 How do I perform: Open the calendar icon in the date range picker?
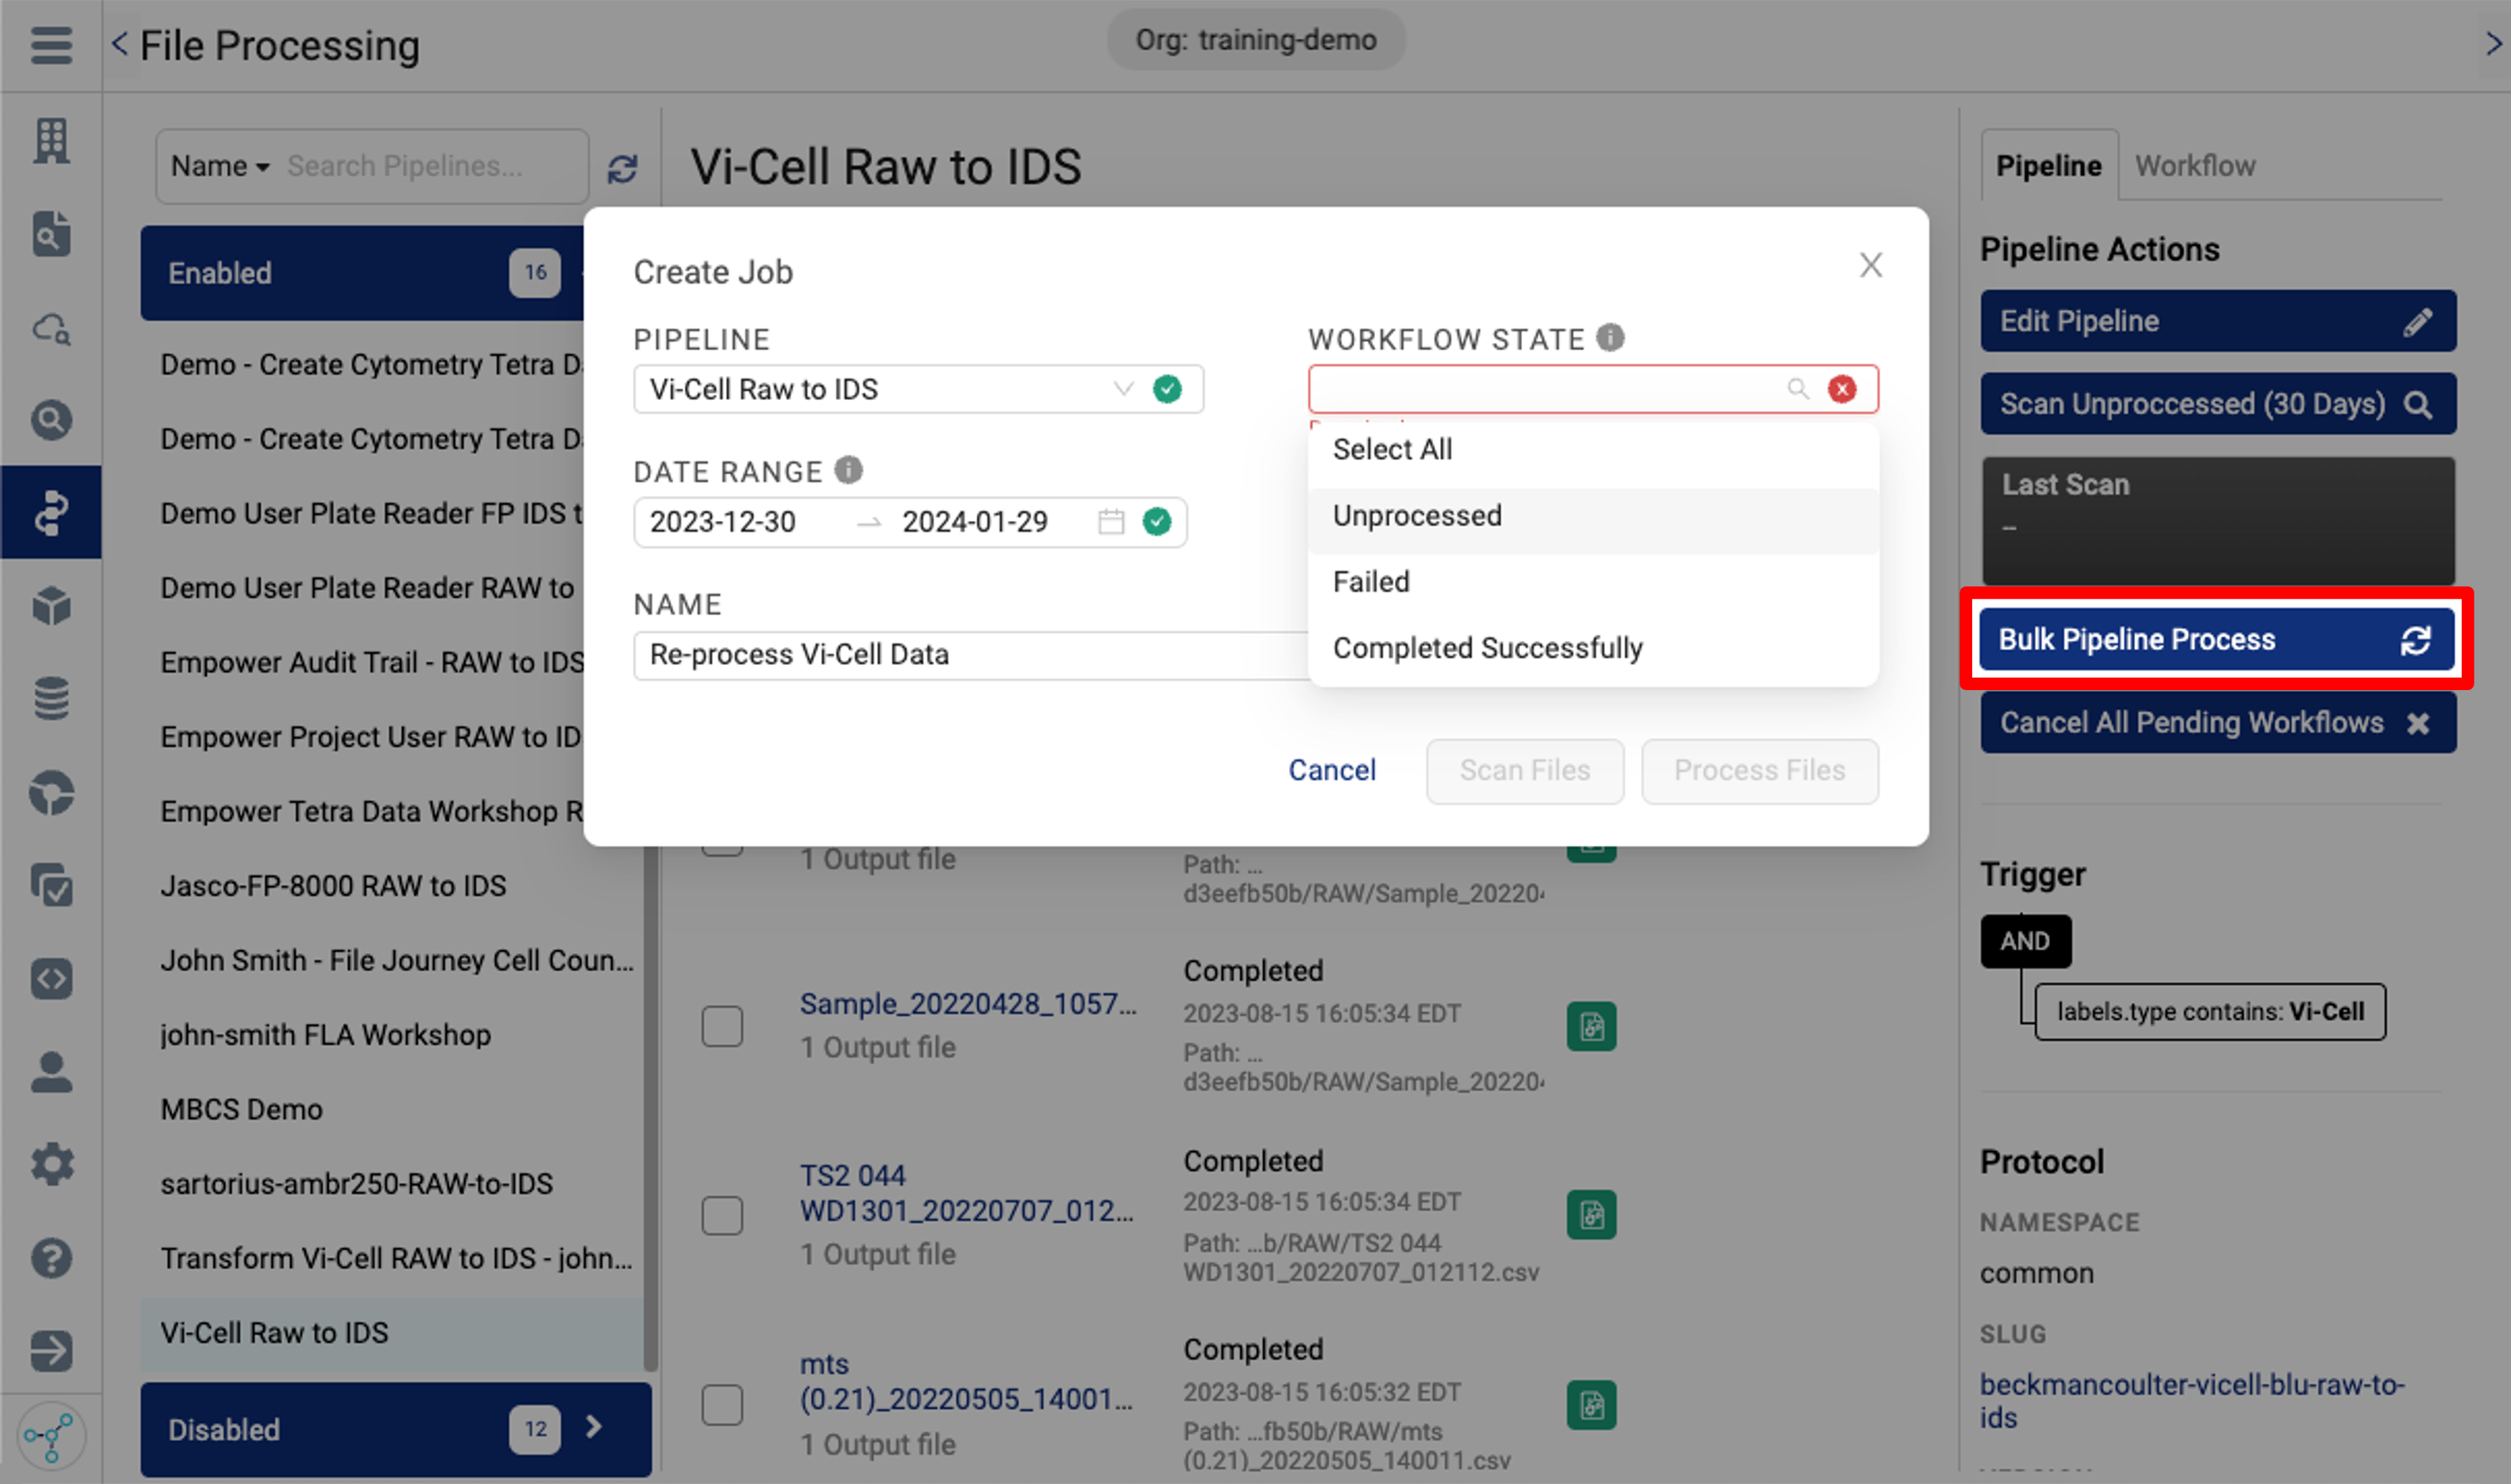point(1110,521)
